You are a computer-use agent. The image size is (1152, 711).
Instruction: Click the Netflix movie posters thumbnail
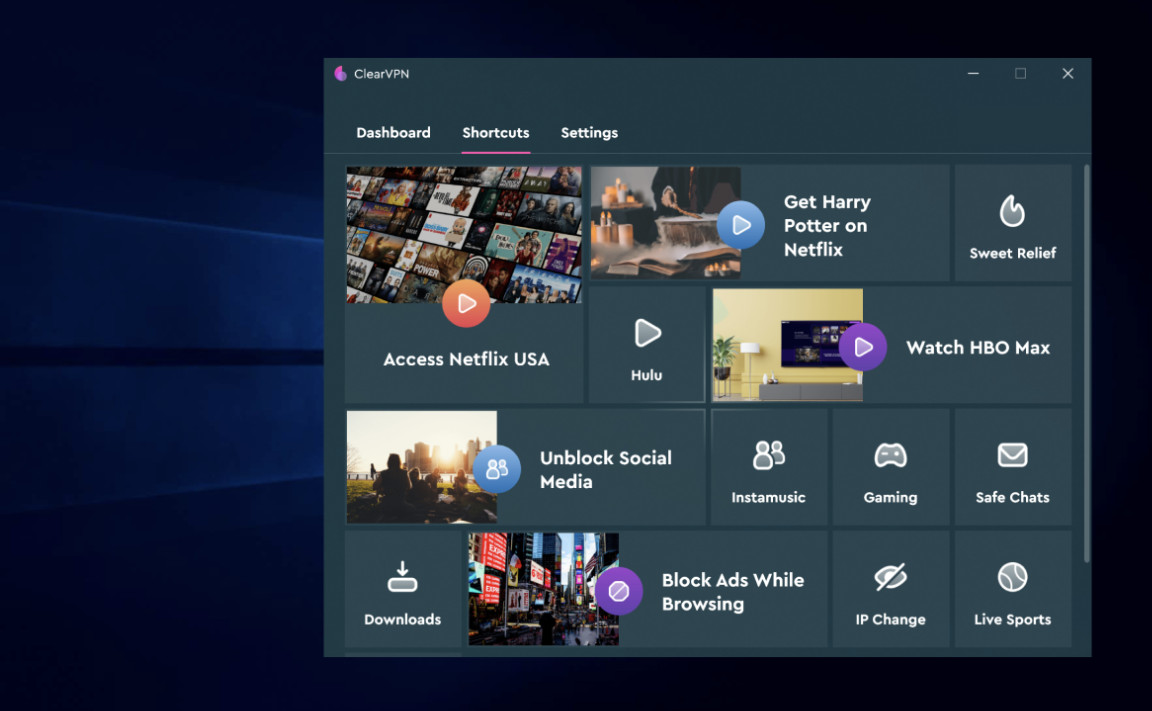tap(464, 234)
